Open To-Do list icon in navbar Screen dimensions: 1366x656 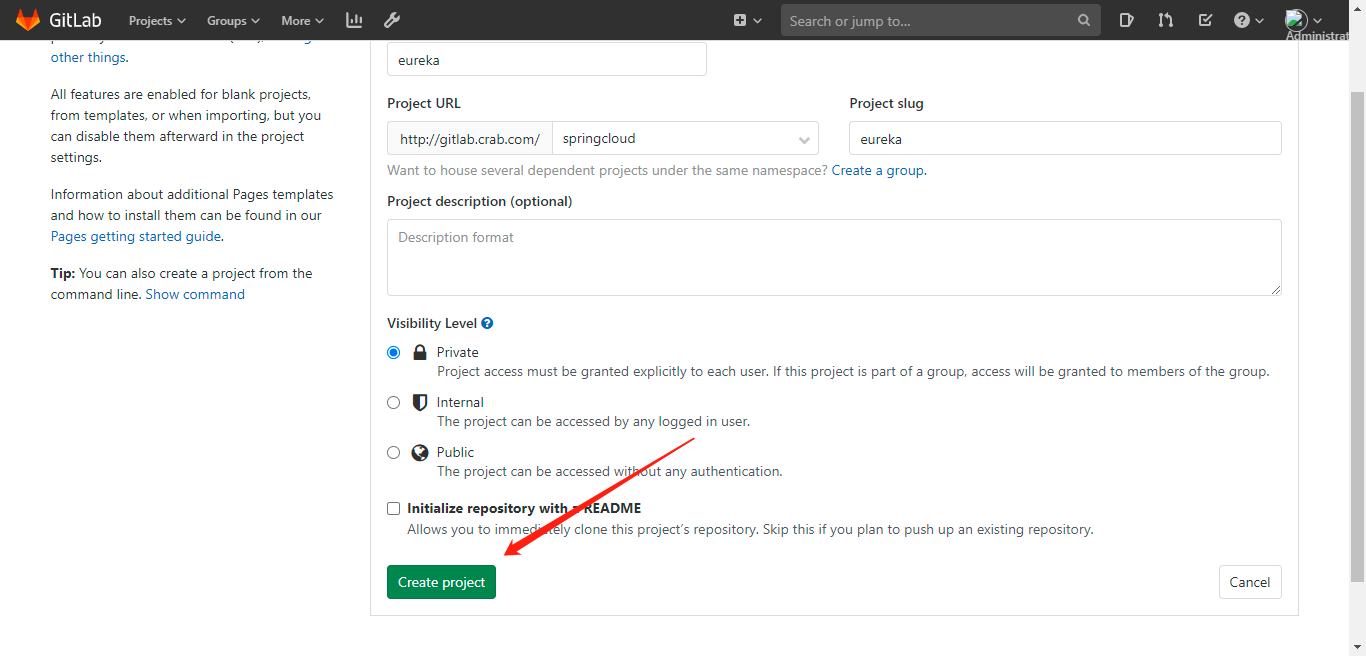1205,20
